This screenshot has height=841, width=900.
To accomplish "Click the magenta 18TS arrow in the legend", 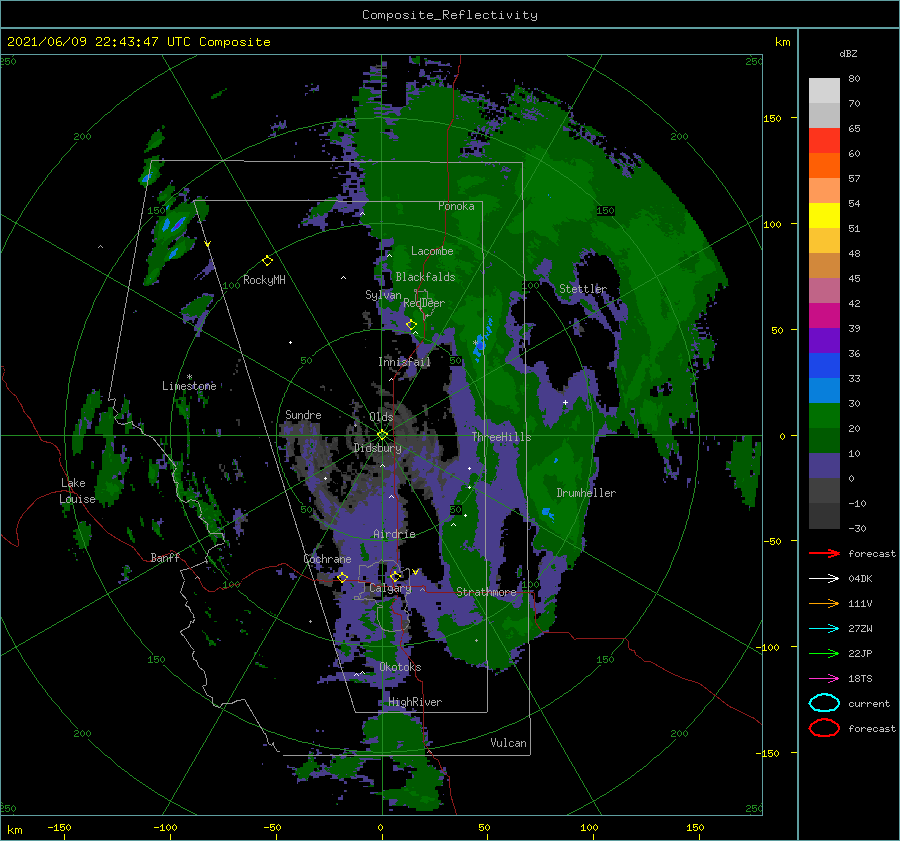I will [x=824, y=679].
